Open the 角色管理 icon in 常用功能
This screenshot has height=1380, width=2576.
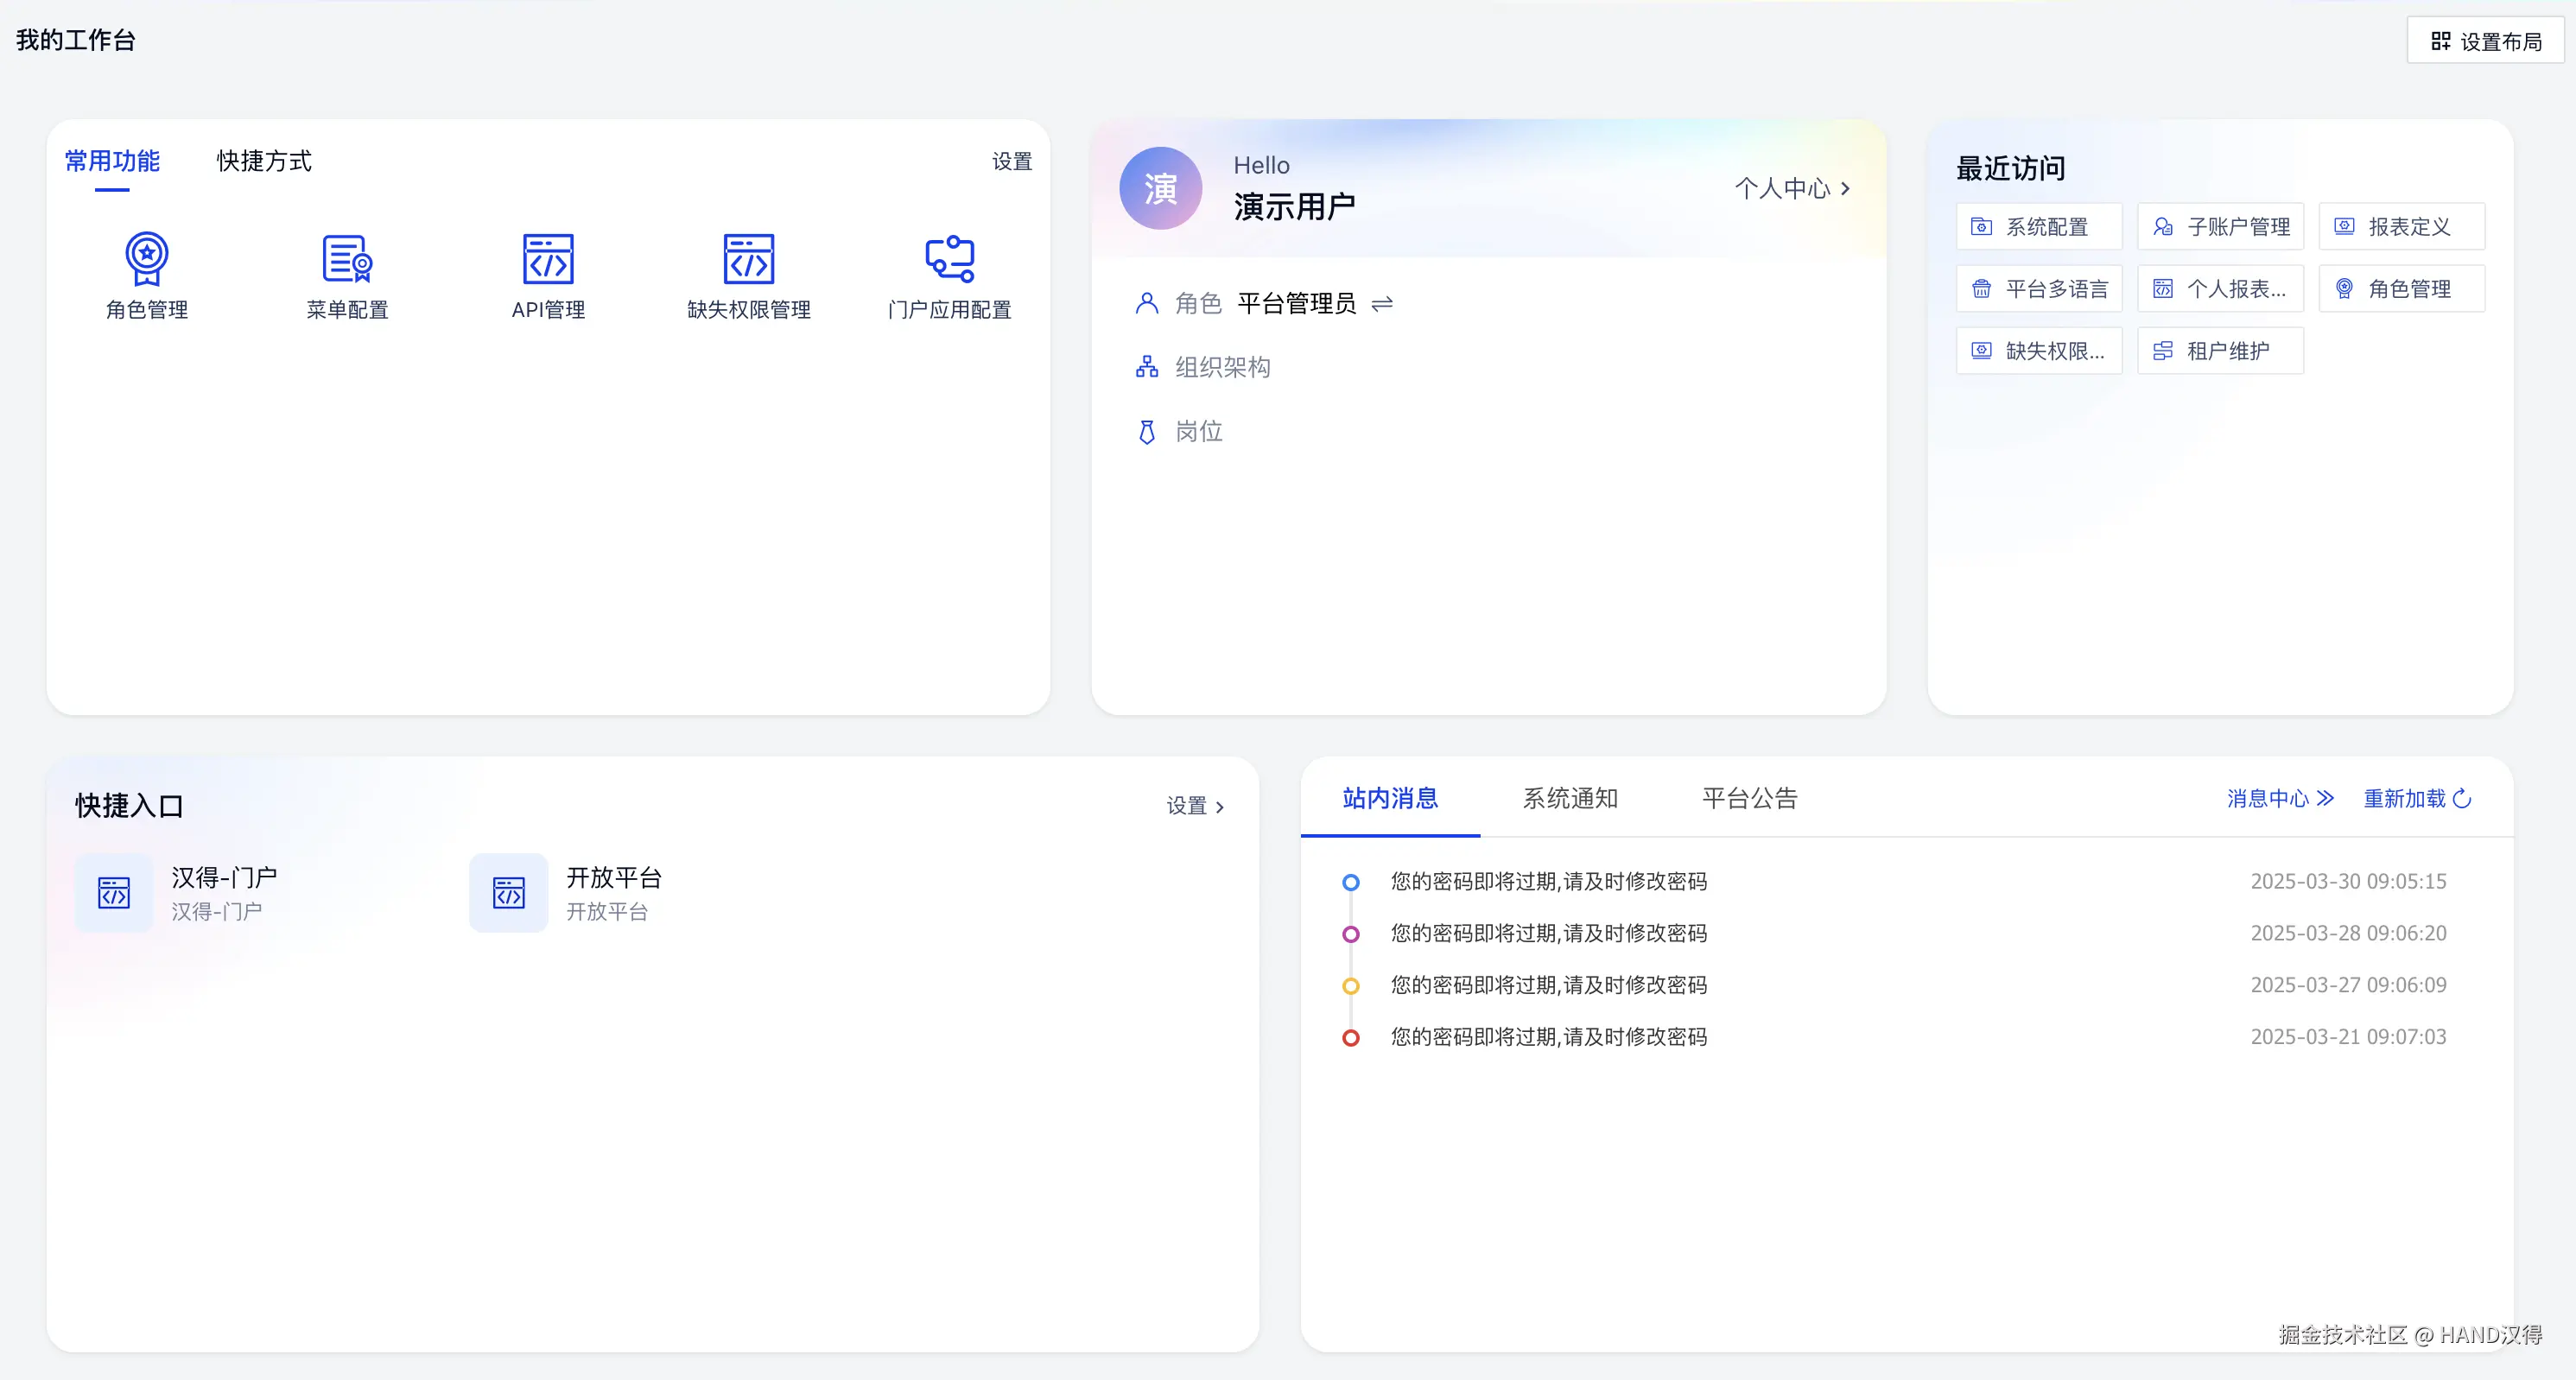point(147,259)
